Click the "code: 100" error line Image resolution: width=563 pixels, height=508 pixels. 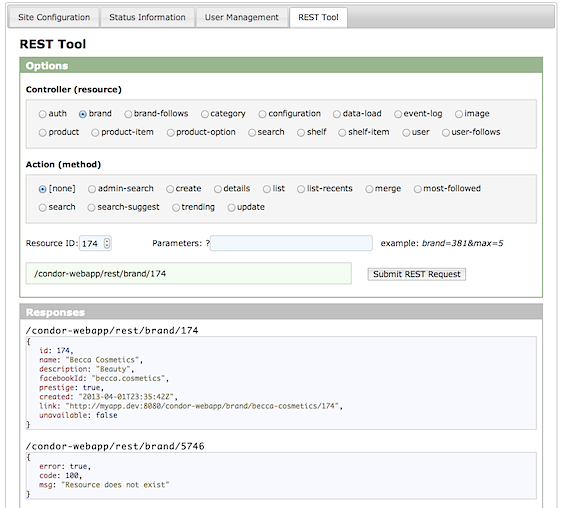[x=60, y=475]
